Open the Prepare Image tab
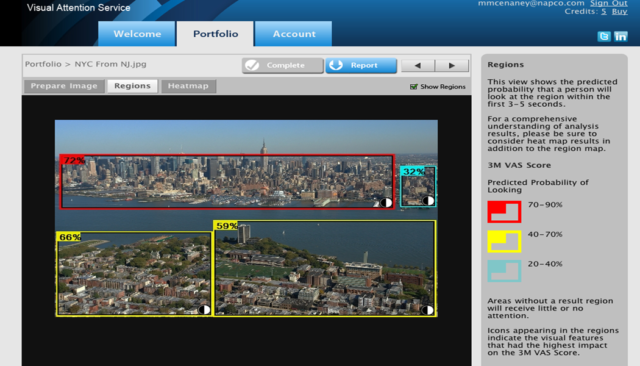640x366 pixels. pos(64,86)
